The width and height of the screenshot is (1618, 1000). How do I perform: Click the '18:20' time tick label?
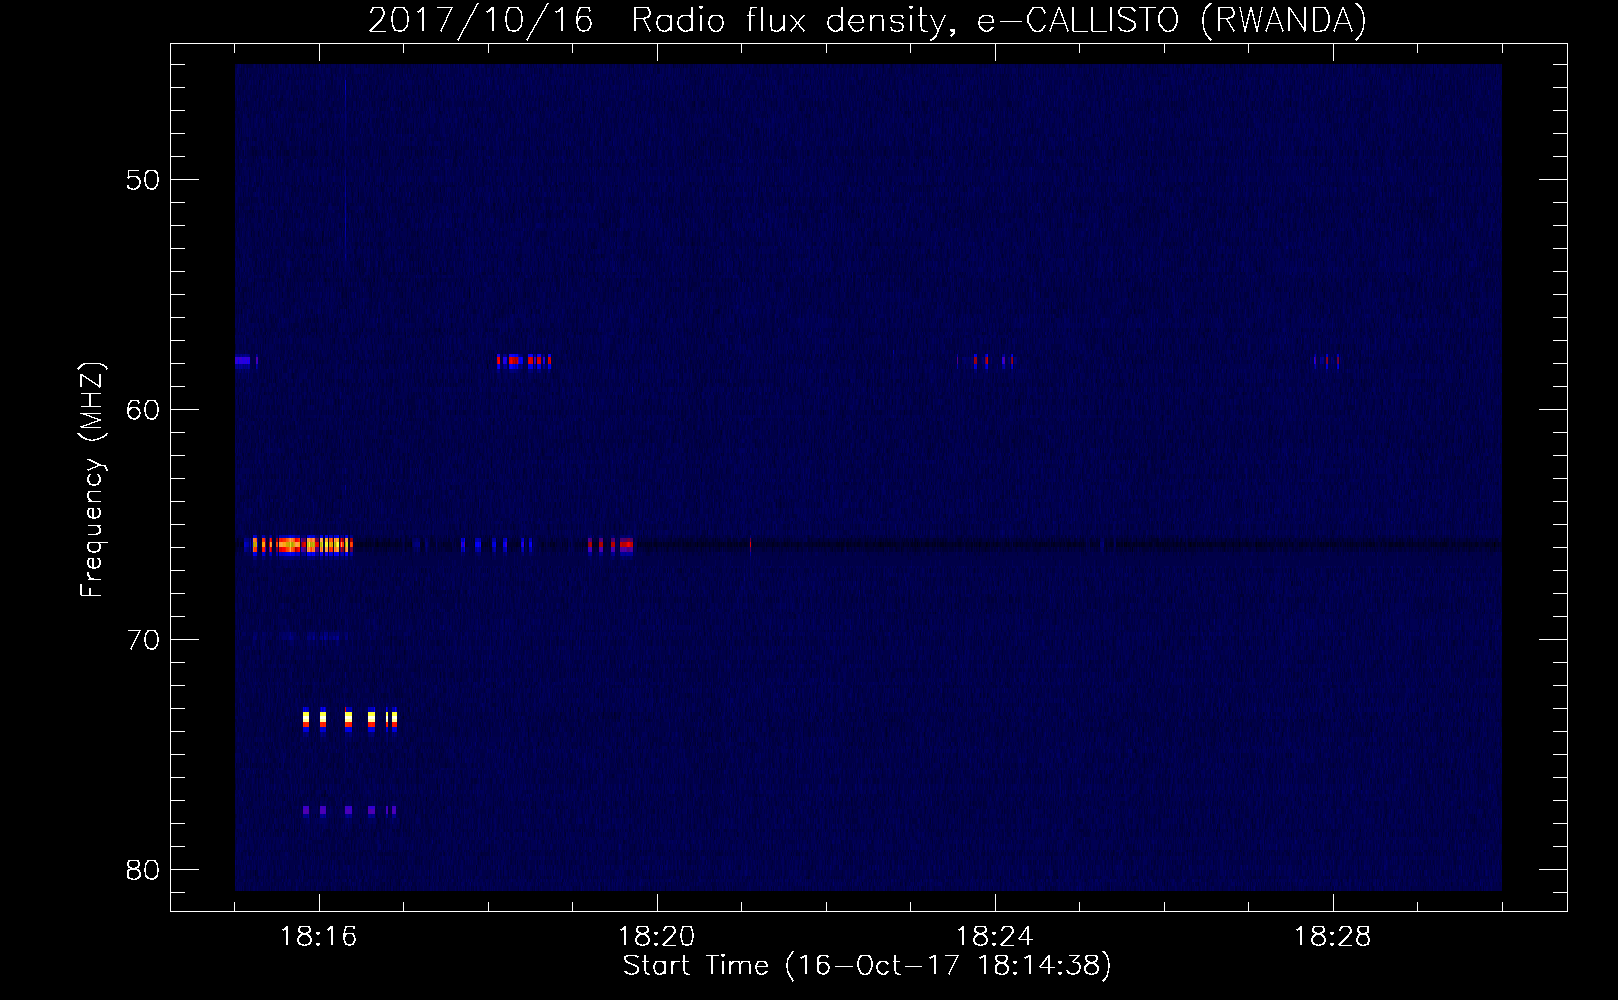(656, 937)
